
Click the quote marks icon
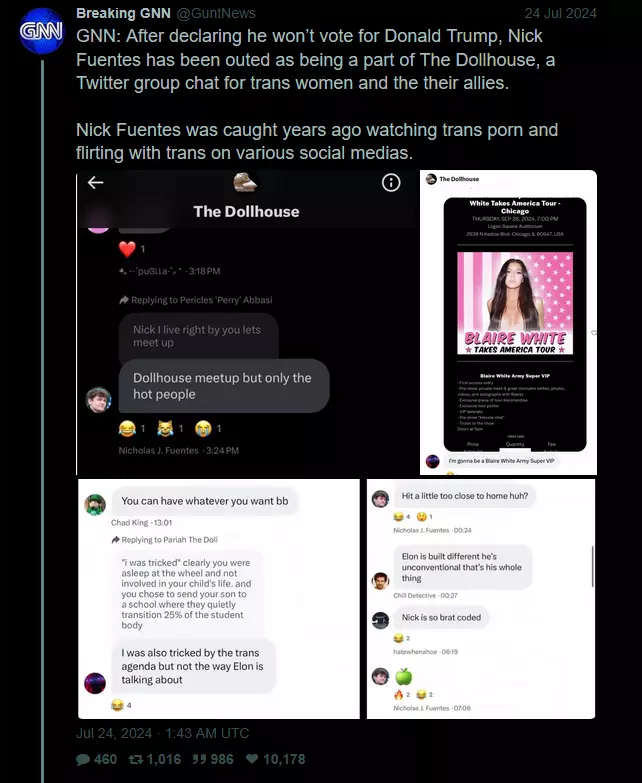(199, 760)
